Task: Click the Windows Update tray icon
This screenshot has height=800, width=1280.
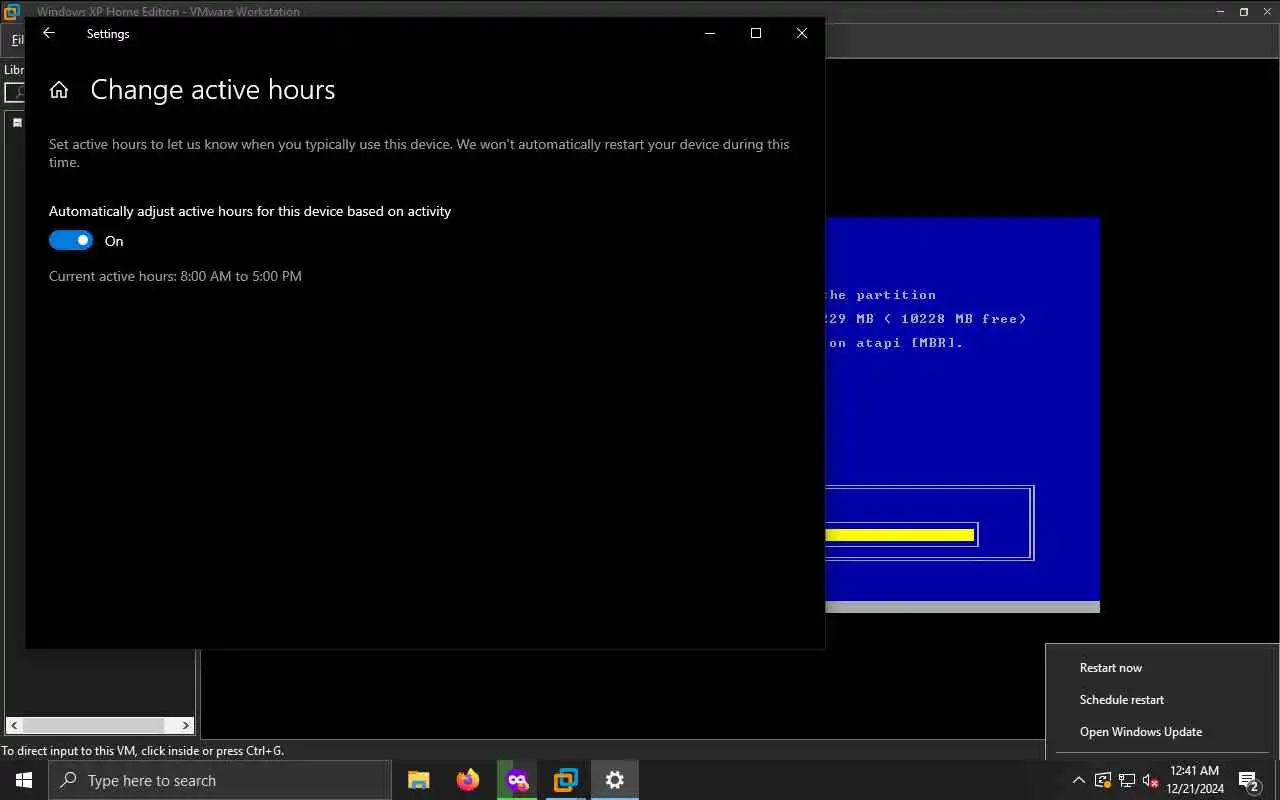Action: pos(1103,780)
